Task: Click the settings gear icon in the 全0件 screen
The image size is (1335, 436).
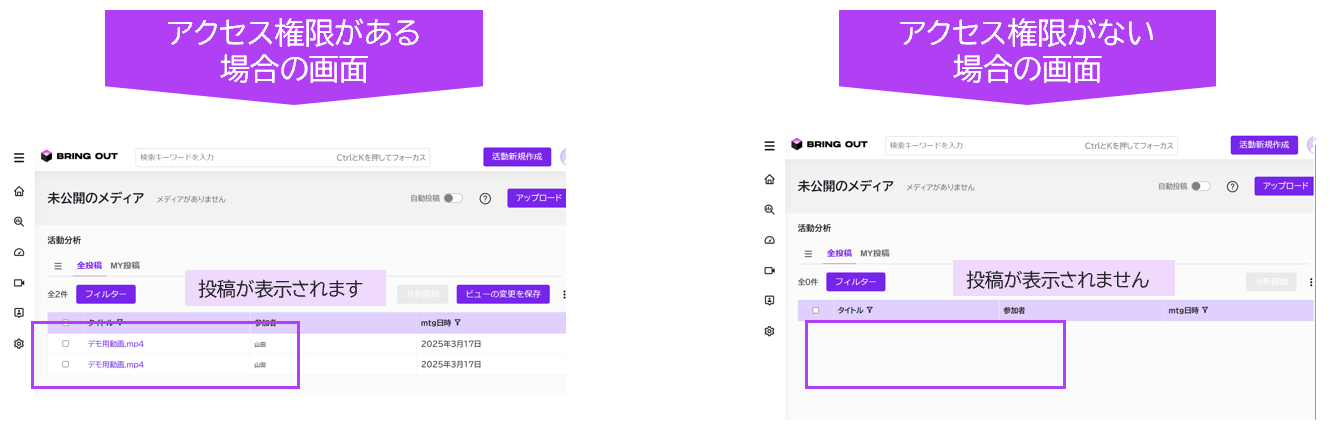Action: point(769,331)
